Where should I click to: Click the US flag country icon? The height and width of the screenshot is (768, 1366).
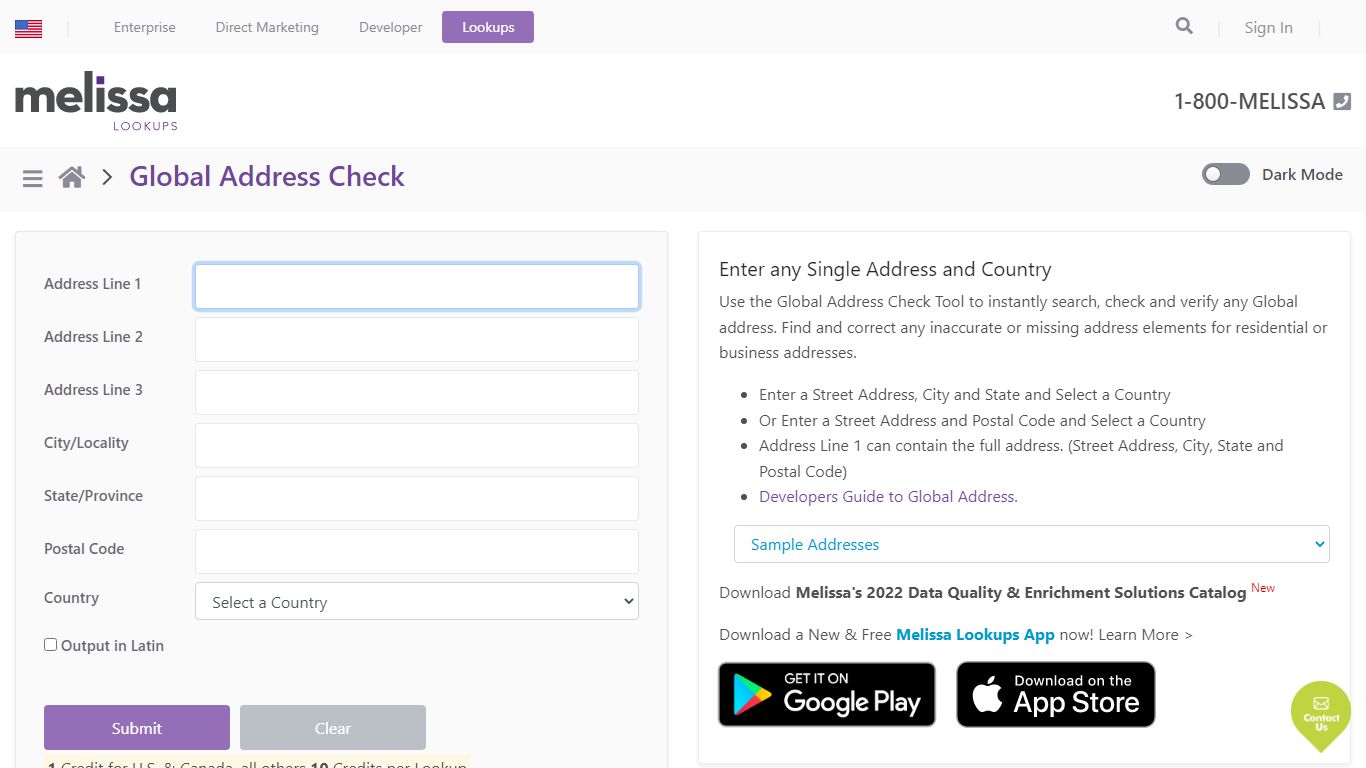(28, 28)
